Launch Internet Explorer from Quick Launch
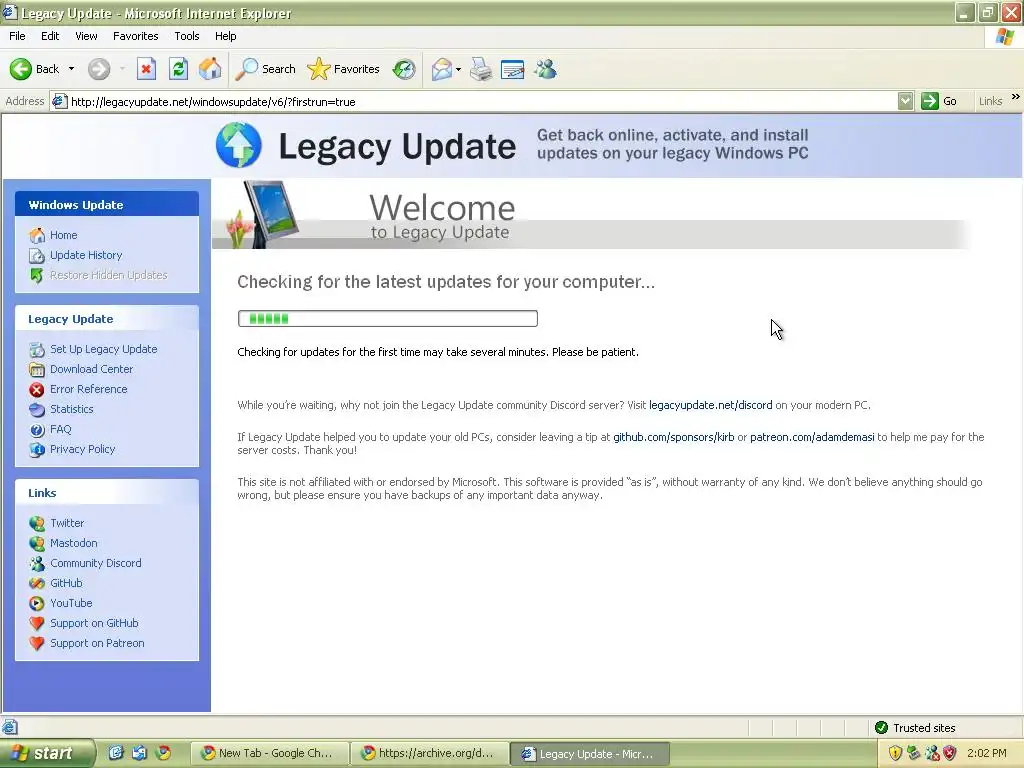Viewport: 1024px width, 768px height. (x=116, y=753)
